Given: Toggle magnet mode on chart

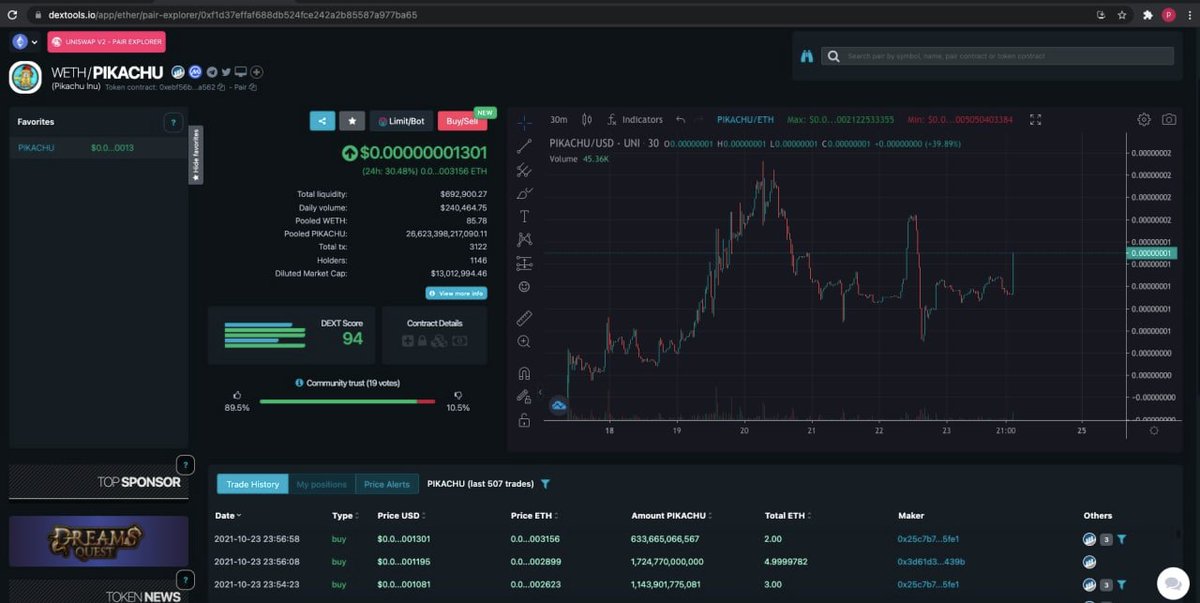Looking at the screenshot, I should [x=524, y=373].
